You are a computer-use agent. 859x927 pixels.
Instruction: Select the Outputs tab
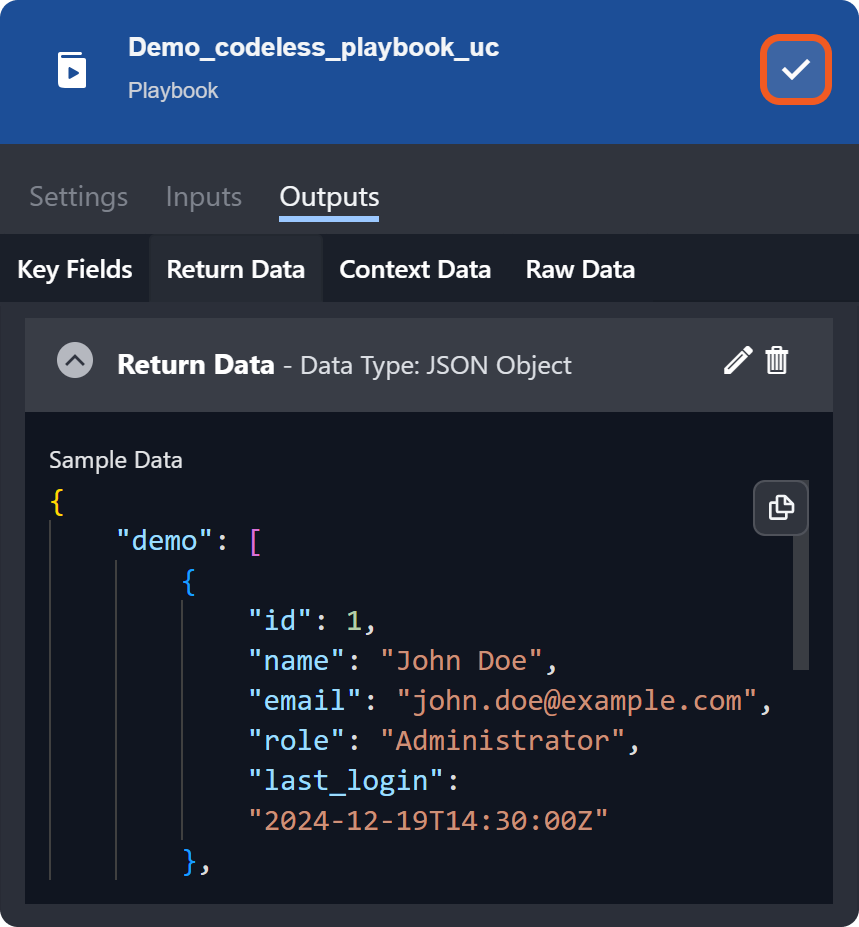(329, 197)
